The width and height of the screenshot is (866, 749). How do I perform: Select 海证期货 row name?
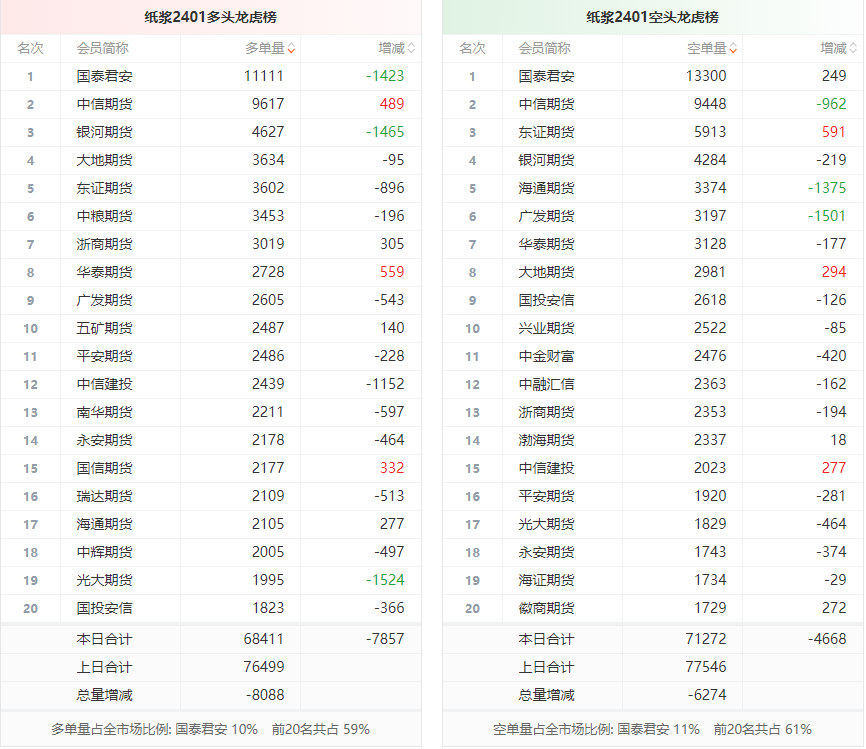point(546,580)
